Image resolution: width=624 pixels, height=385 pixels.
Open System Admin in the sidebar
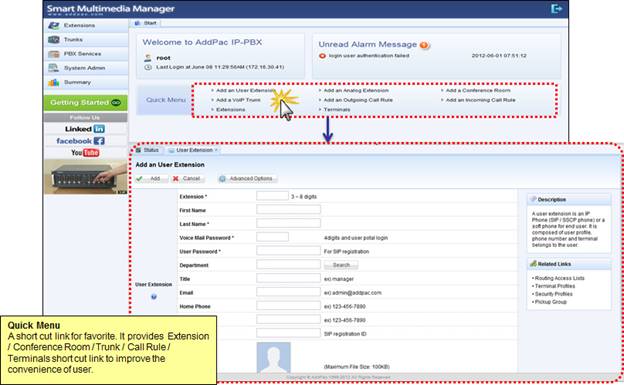tap(86, 68)
